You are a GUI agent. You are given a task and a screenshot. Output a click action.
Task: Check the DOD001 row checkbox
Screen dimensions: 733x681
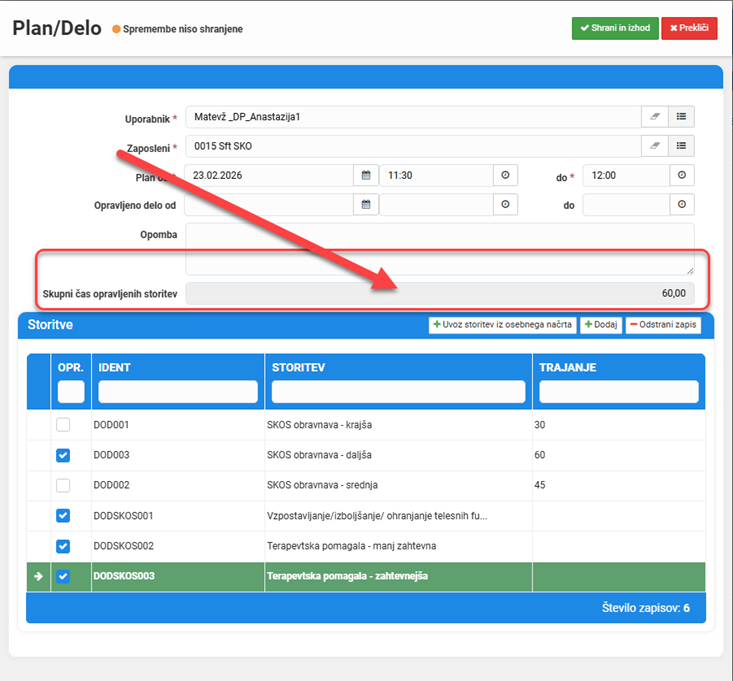(x=63, y=425)
